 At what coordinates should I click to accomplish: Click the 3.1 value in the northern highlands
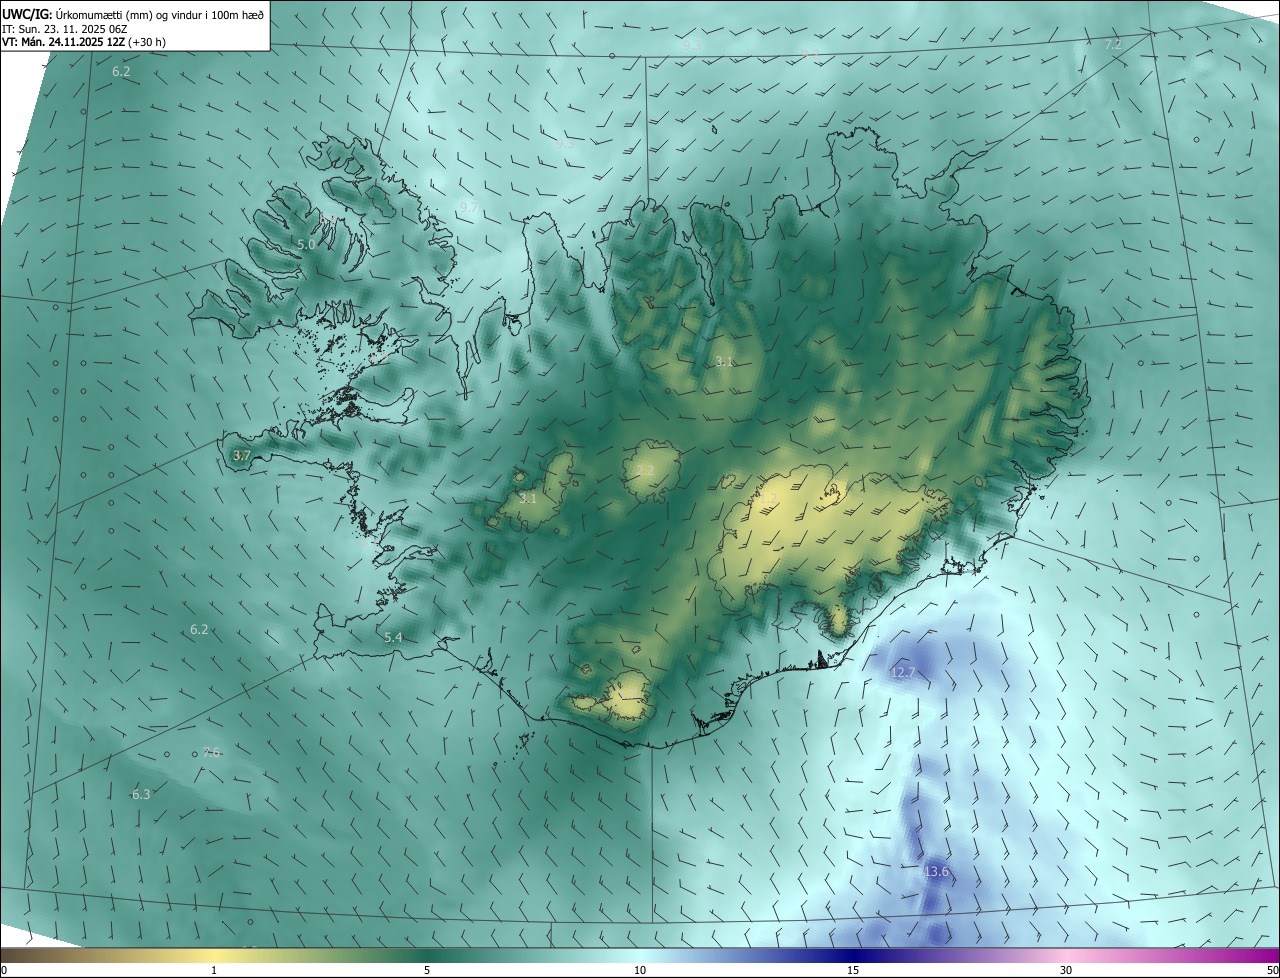pos(724,361)
